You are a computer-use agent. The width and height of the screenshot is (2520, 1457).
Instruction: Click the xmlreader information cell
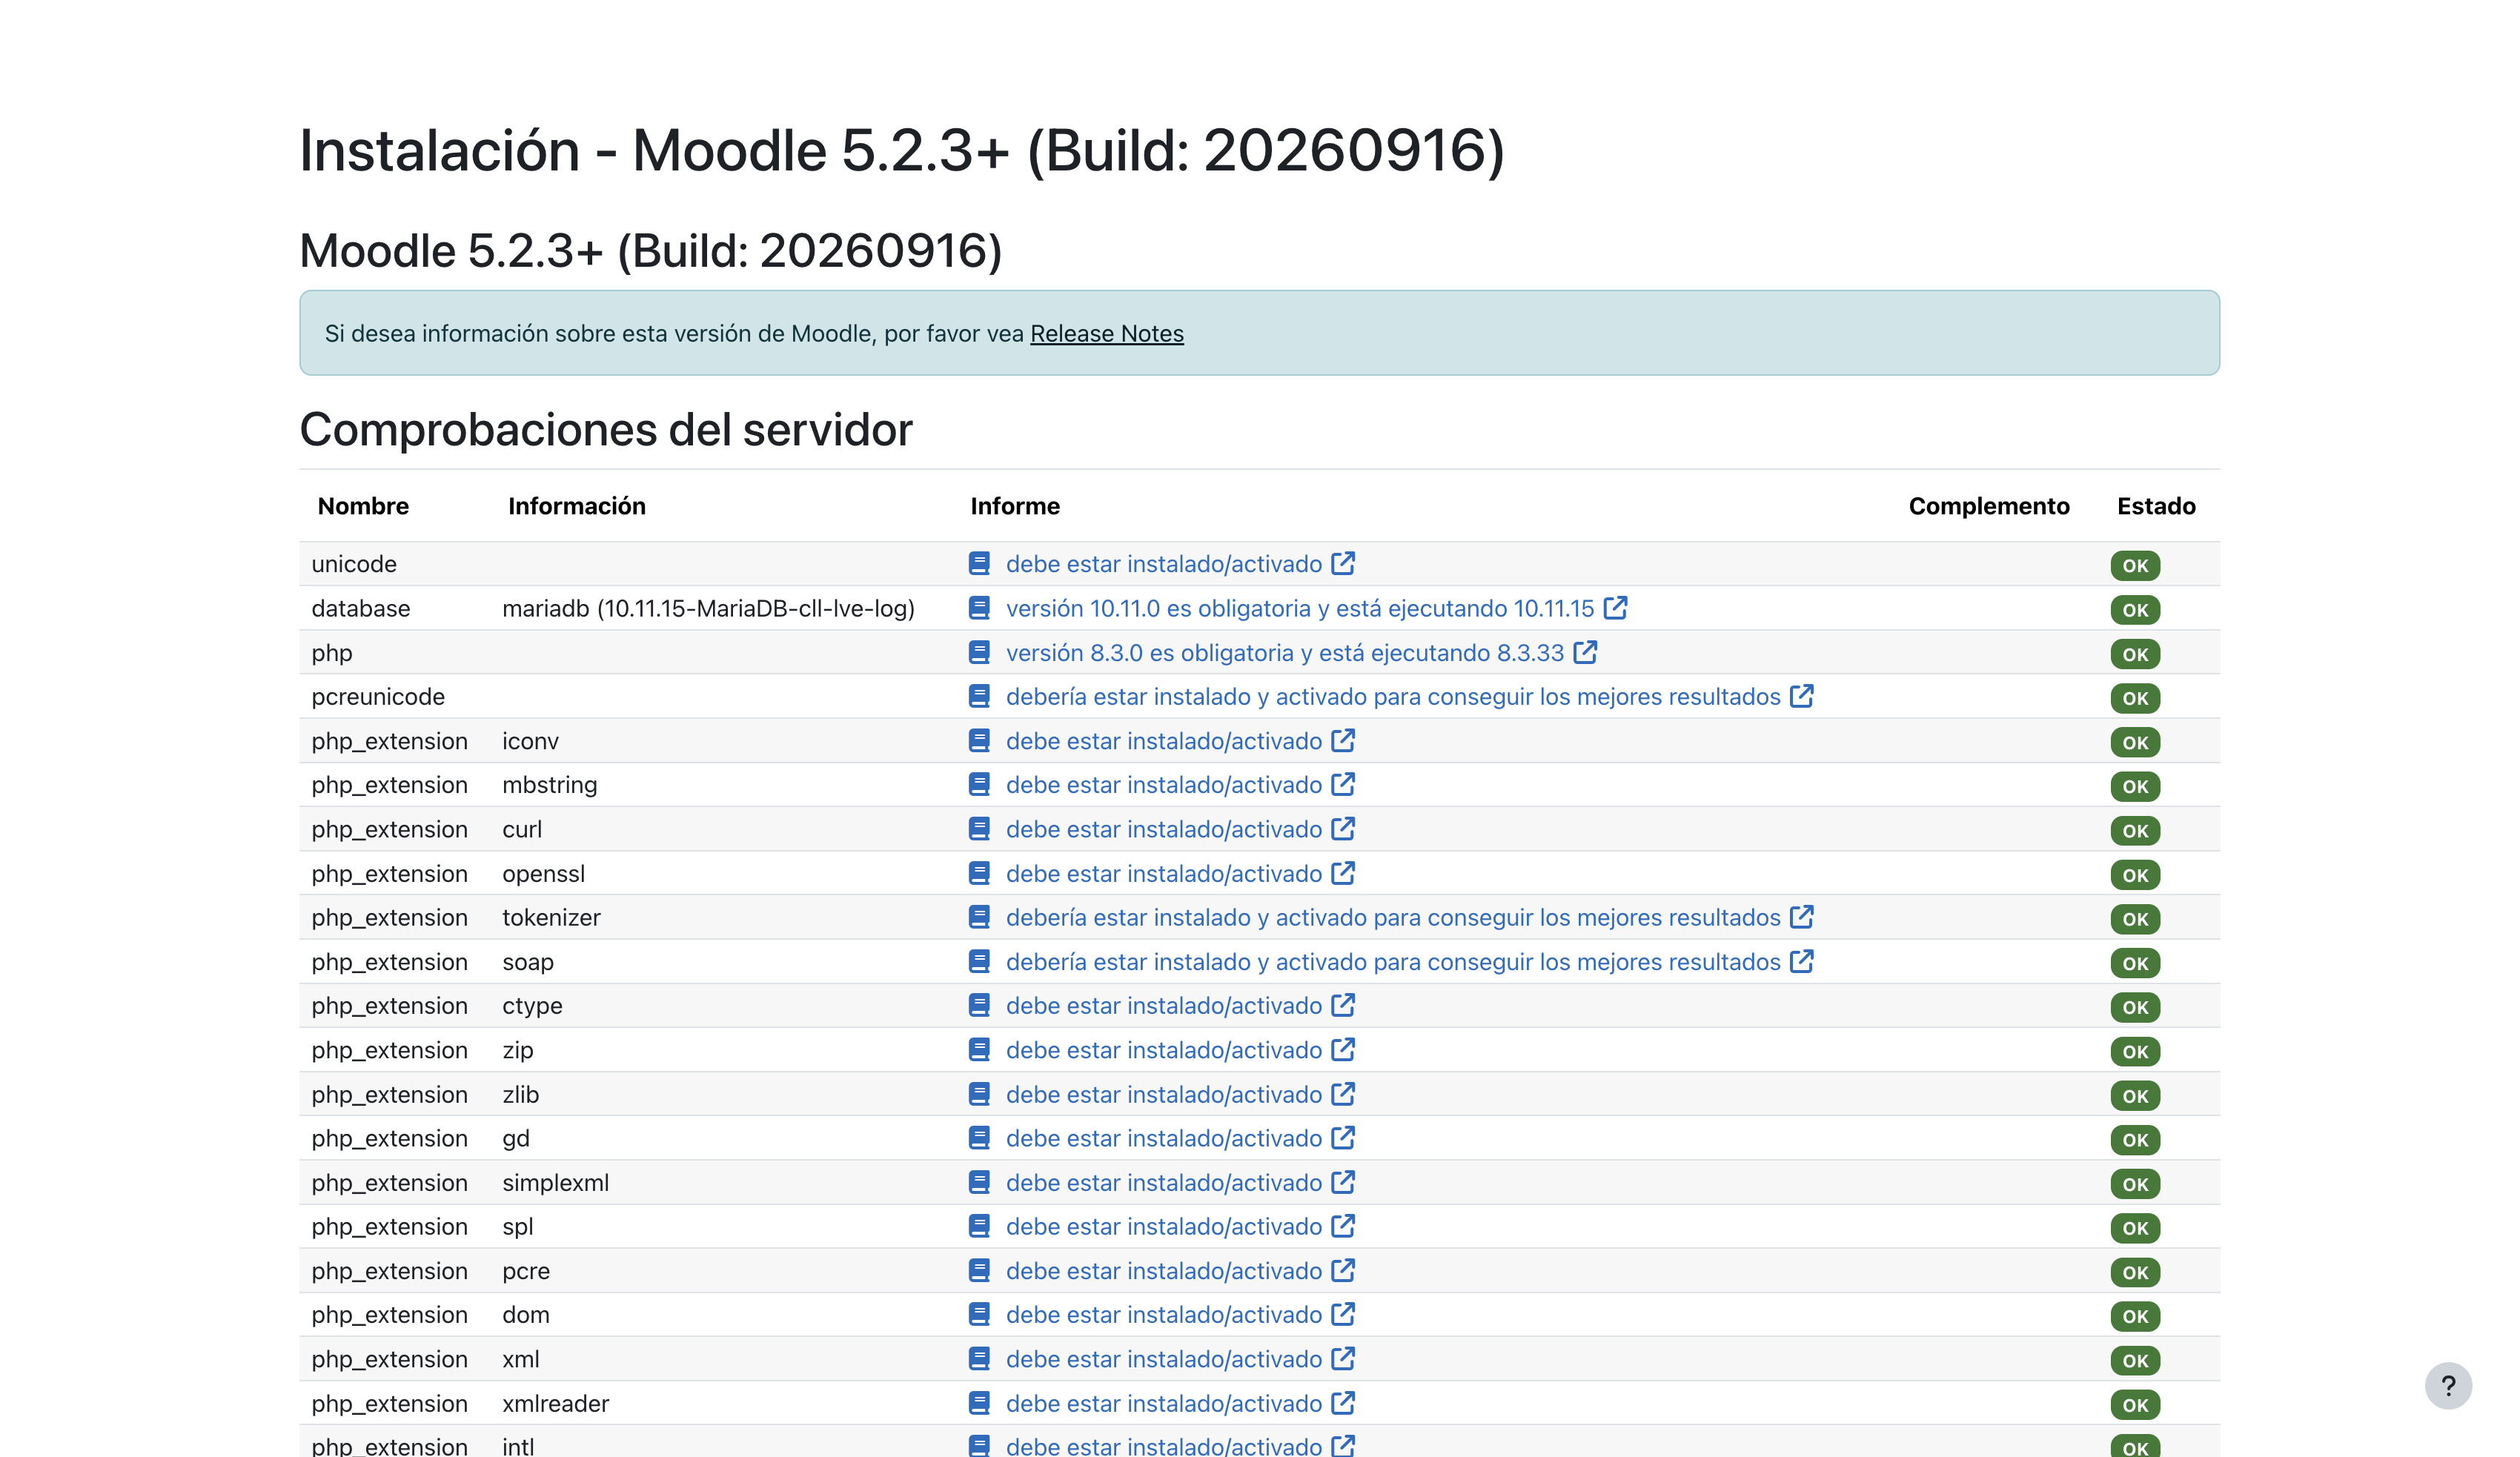(555, 1404)
